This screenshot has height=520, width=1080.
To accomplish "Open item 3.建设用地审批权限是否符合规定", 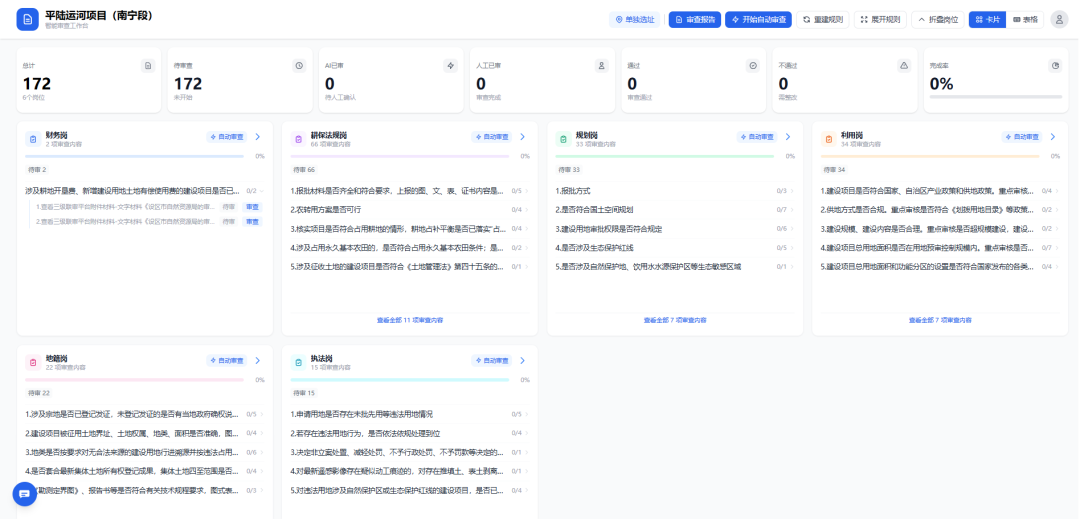I will pos(675,229).
